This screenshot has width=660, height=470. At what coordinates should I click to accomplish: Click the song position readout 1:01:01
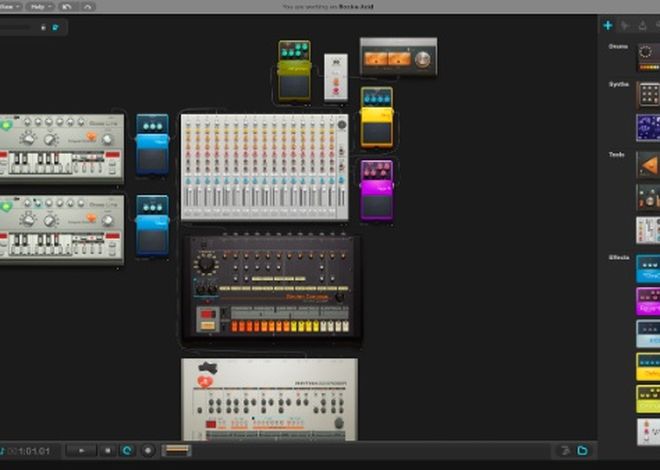(x=34, y=451)
